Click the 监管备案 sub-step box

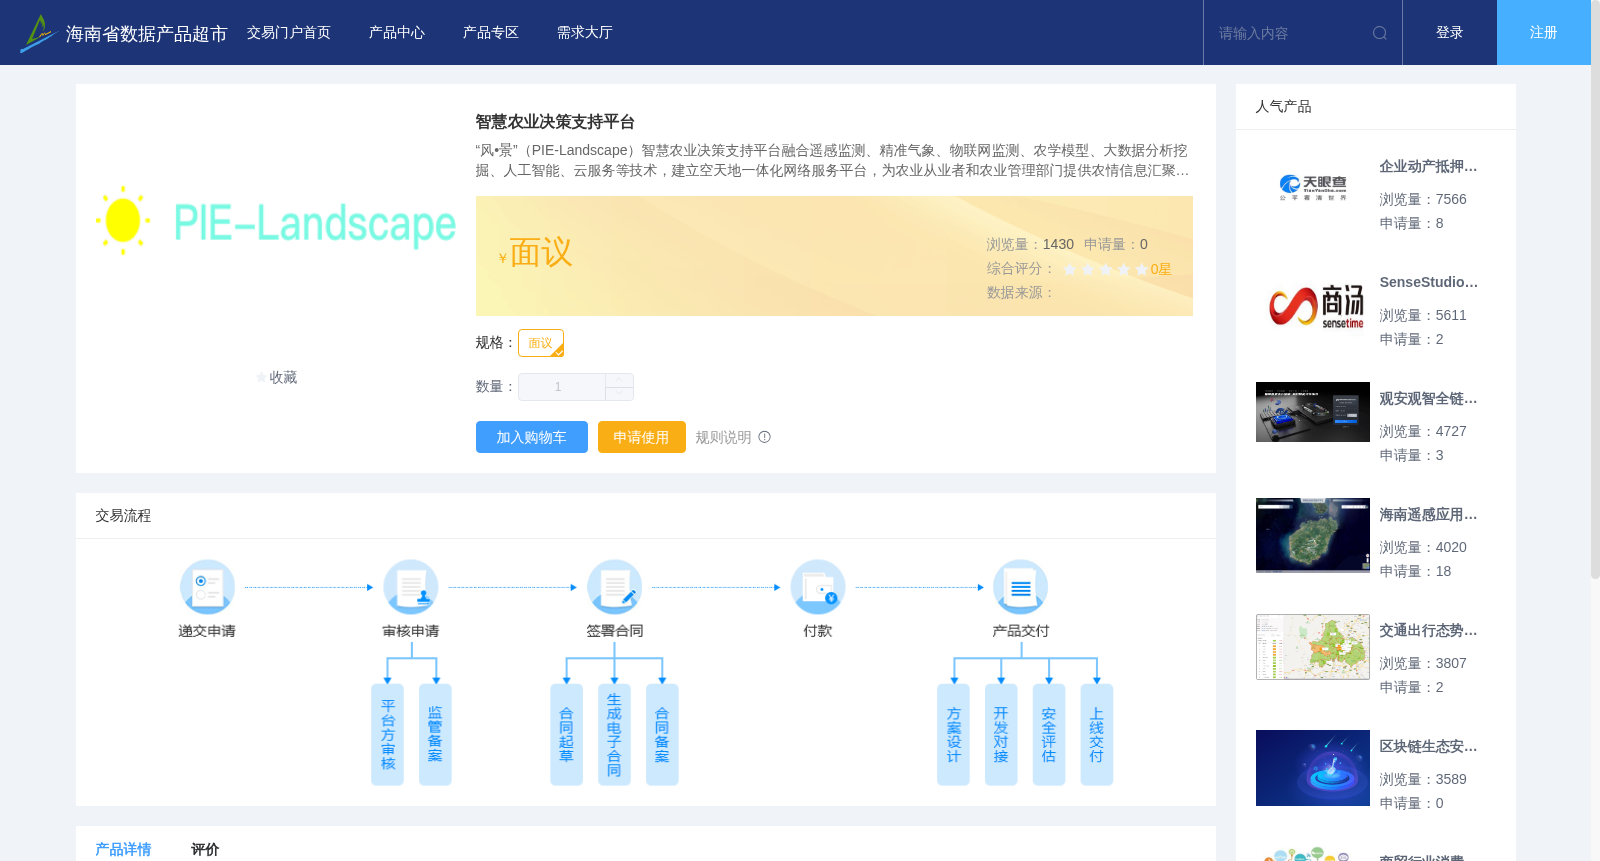pos(435,735)
